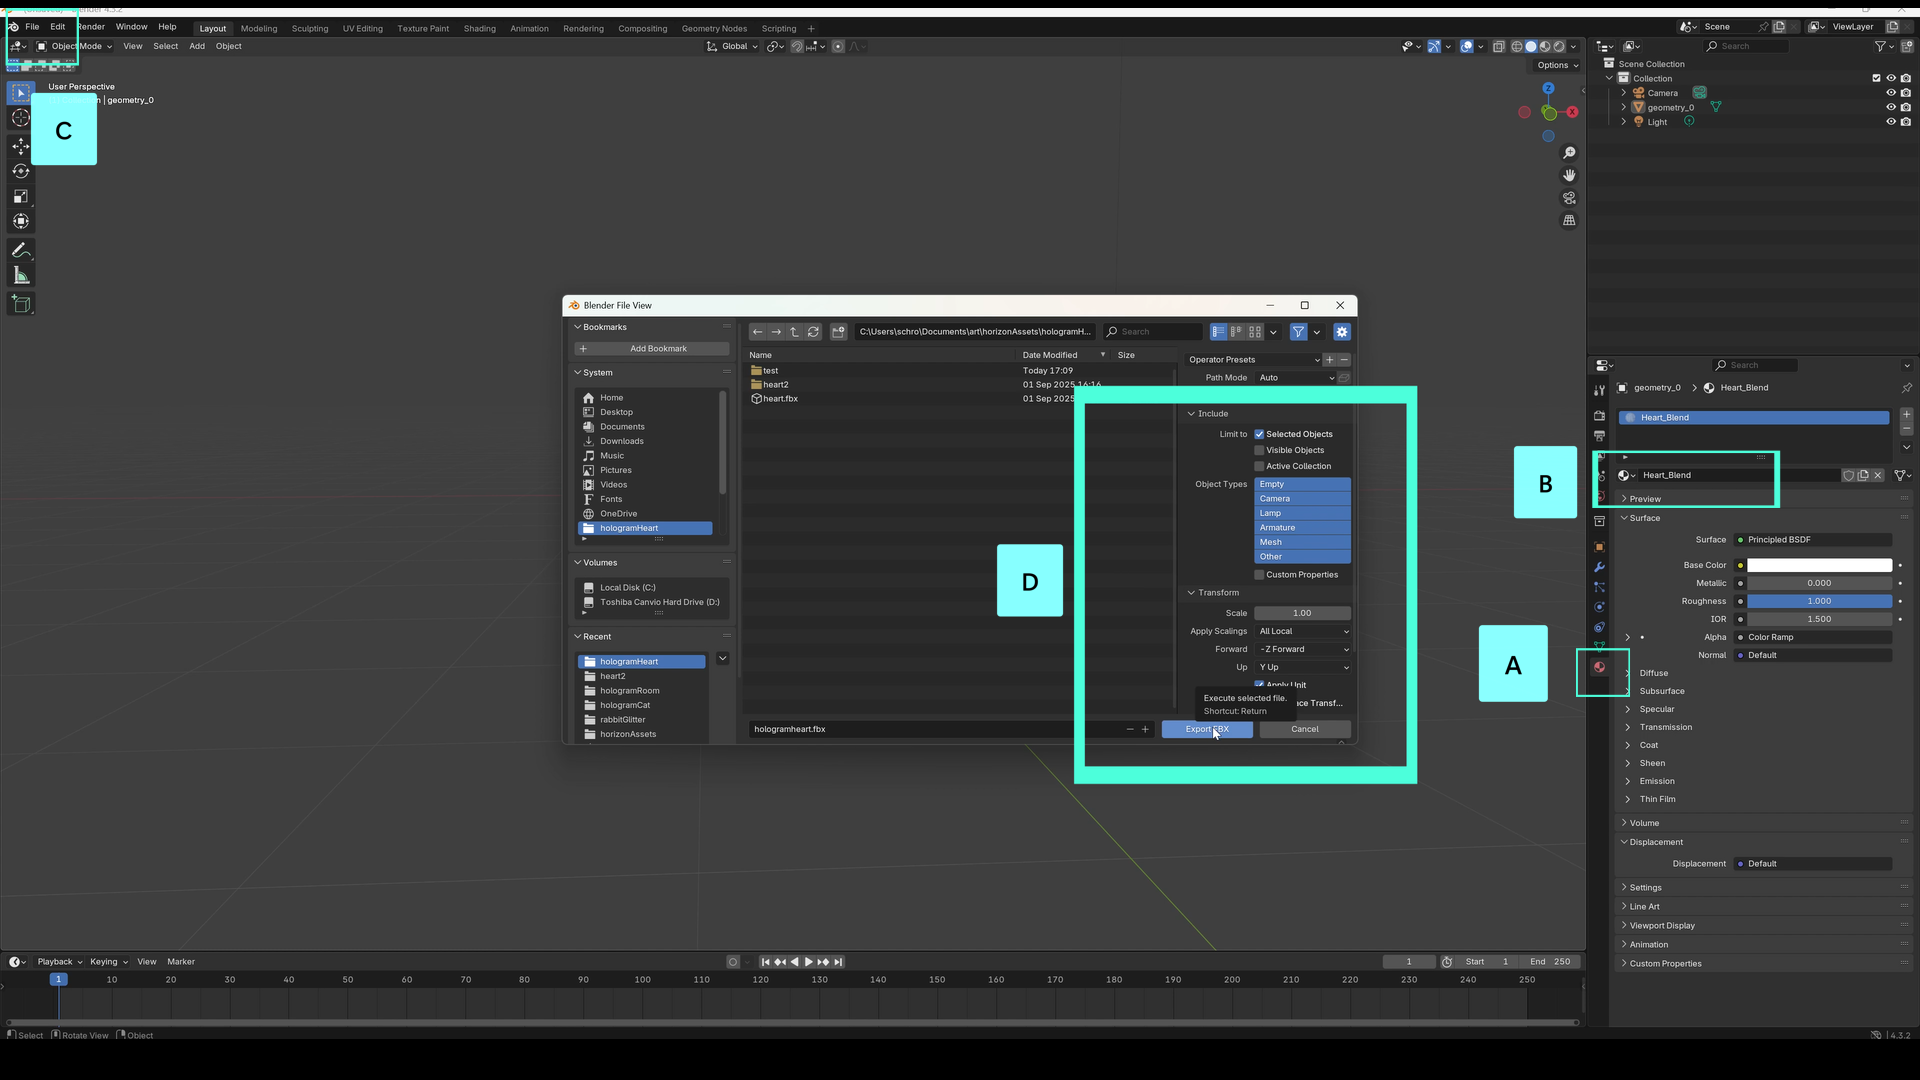Hide Camera in outliner with eye
This screenshot has width=1920, height=1080.
[x=1890, y=93]
